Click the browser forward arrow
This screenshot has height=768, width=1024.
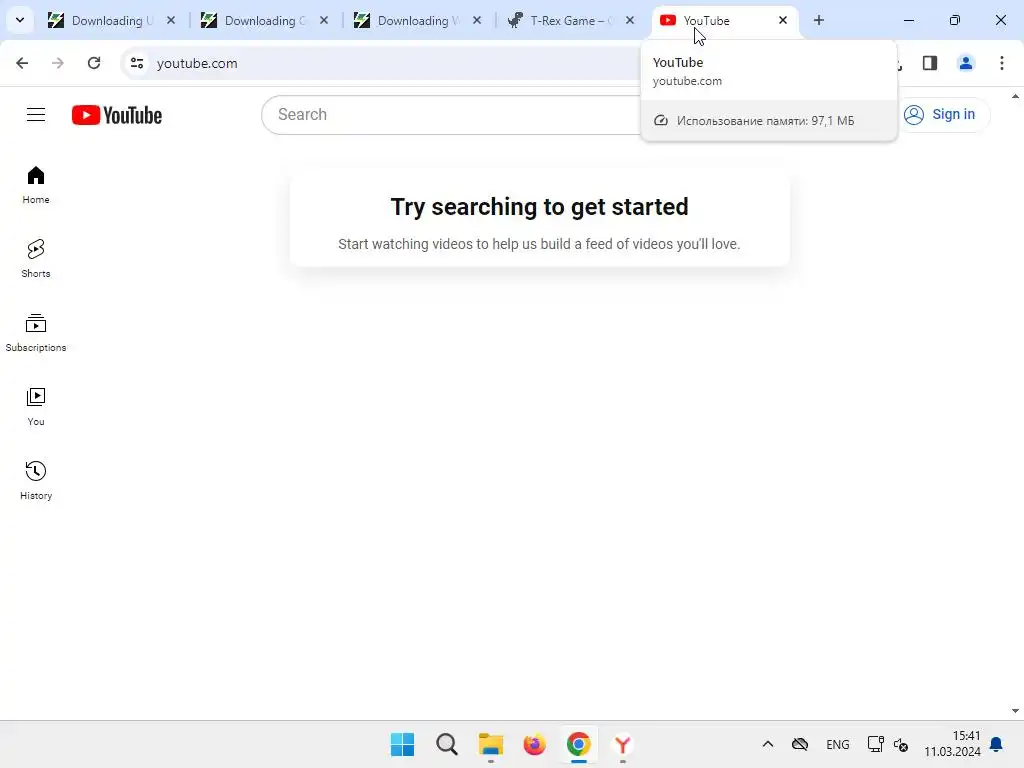point(58,63)
